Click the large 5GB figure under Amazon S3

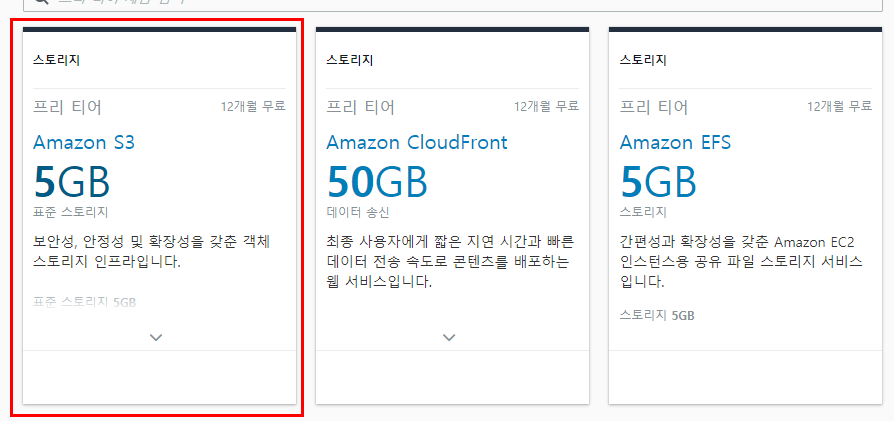(71, 181)
